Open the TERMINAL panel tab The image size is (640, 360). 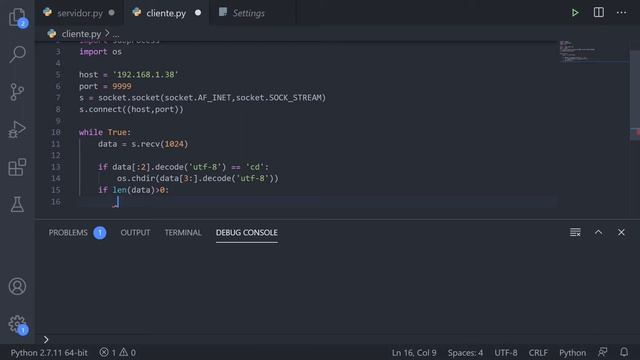[183, 233]
